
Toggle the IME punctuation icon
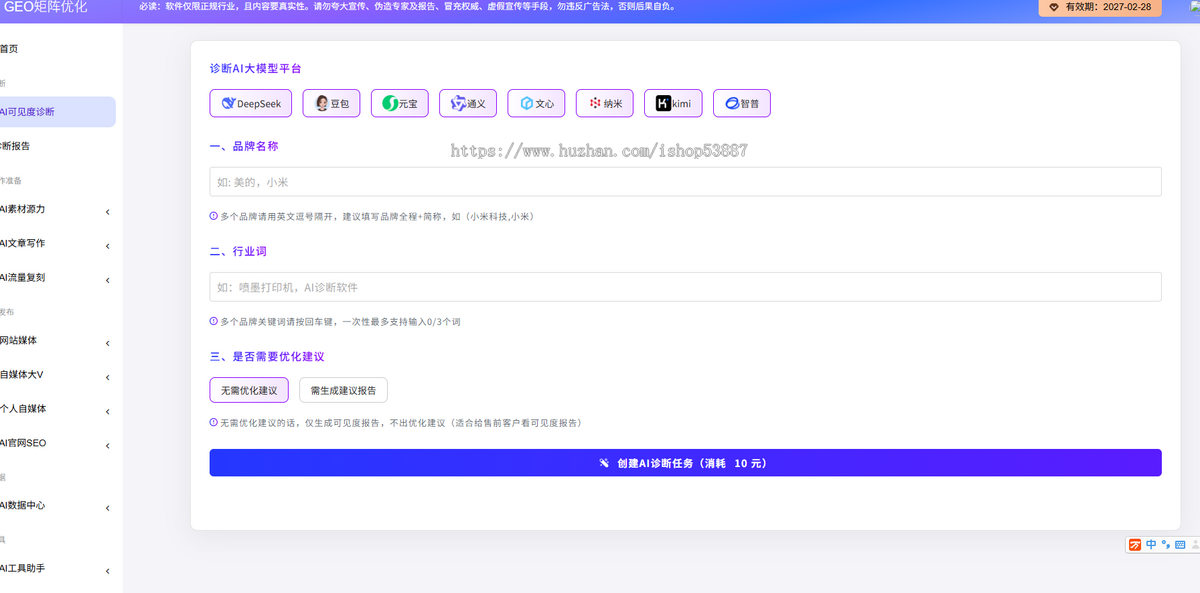[x=1165, y=545]
